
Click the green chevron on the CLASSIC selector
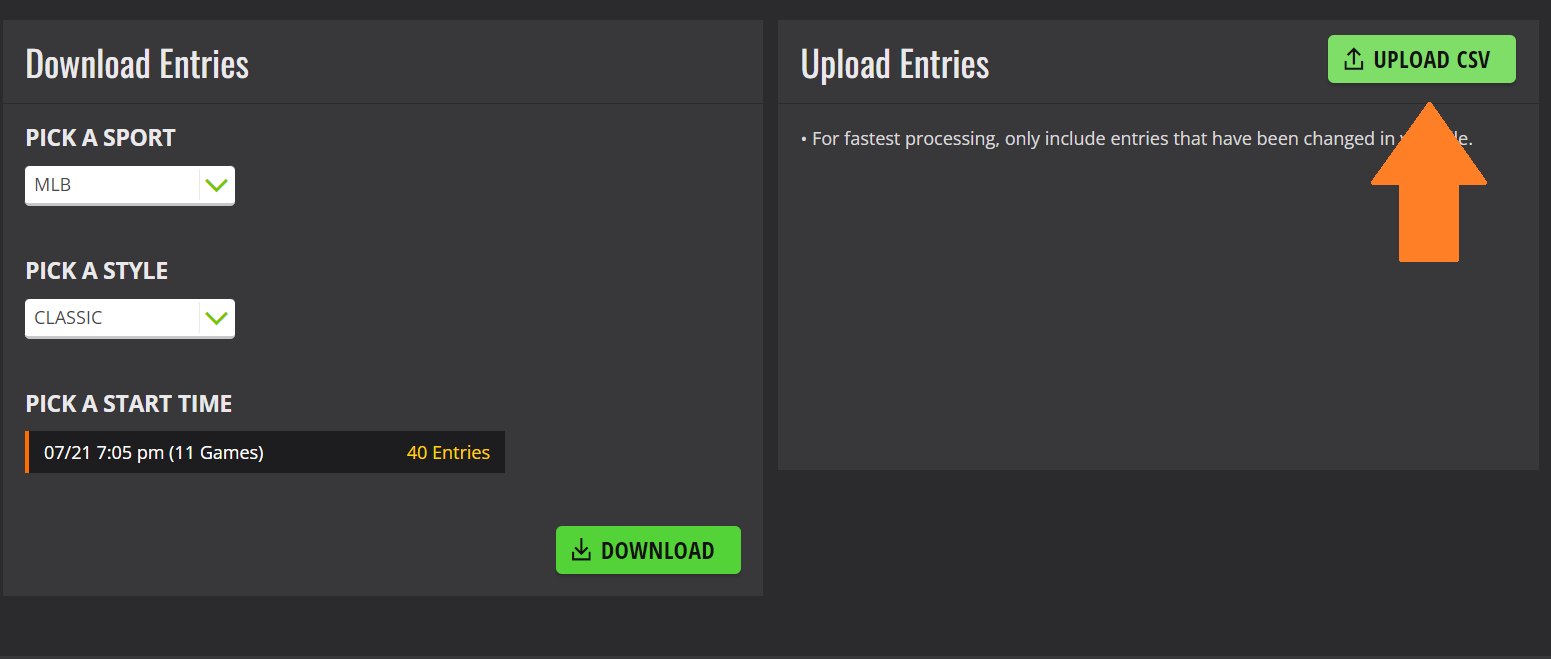click(x=217, y=318)
